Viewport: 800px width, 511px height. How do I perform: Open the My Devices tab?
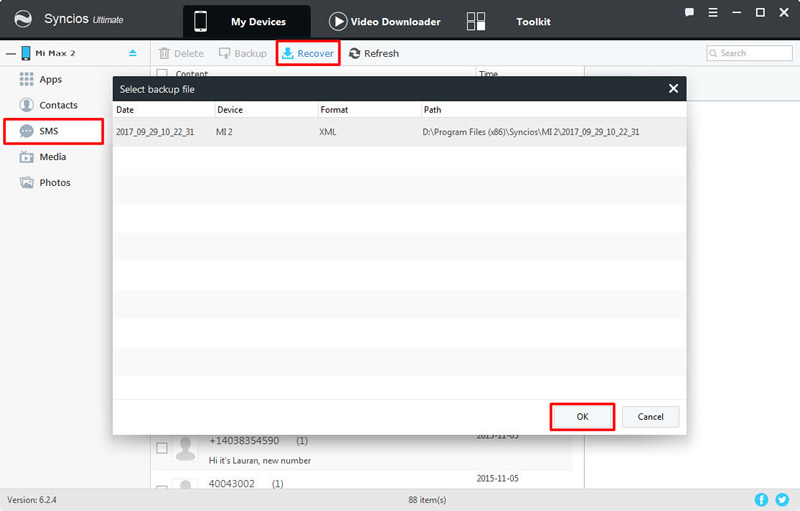pyautogui.click(x=247, y=21)
